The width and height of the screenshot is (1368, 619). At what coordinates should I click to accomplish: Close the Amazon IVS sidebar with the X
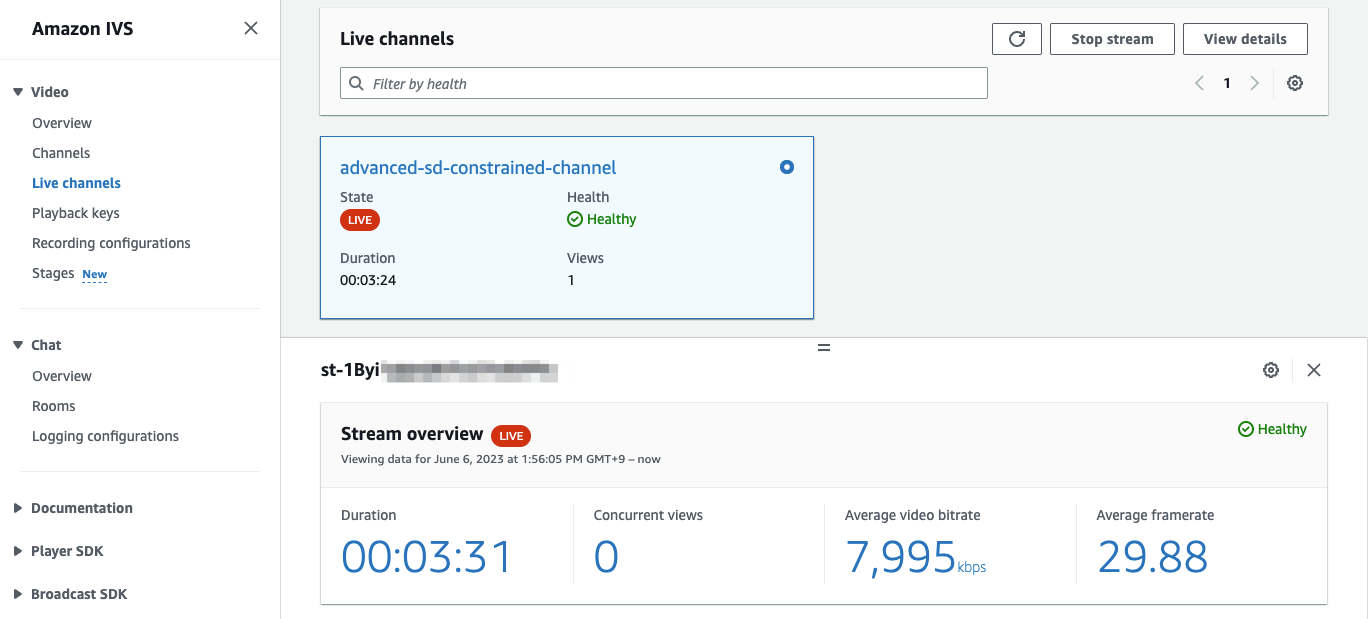(250, 28)
